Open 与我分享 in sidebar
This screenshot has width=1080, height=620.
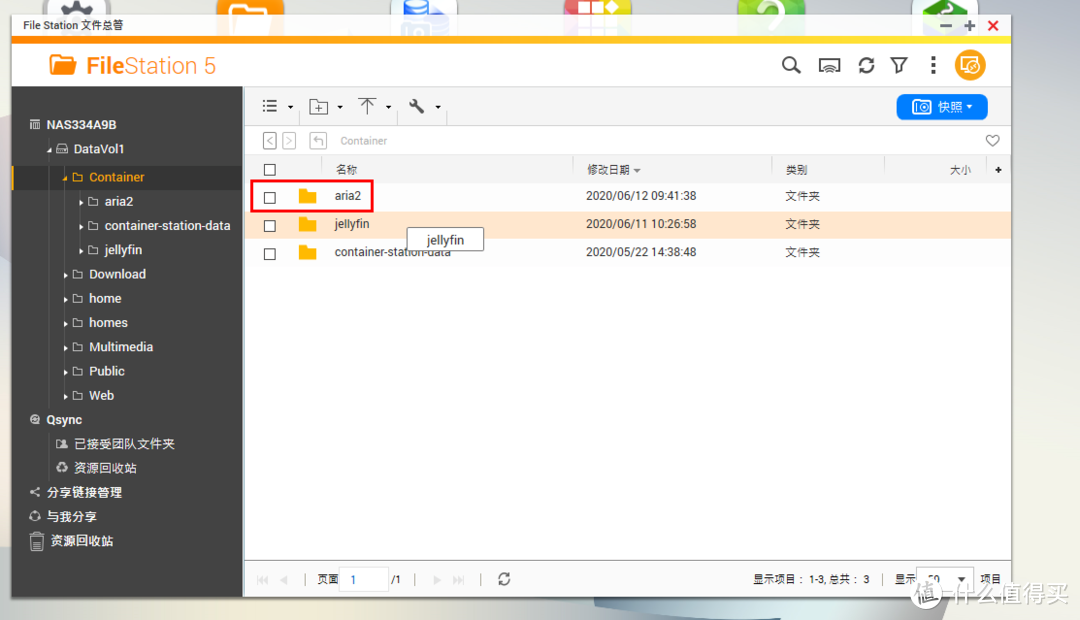[x=72, y=517]
